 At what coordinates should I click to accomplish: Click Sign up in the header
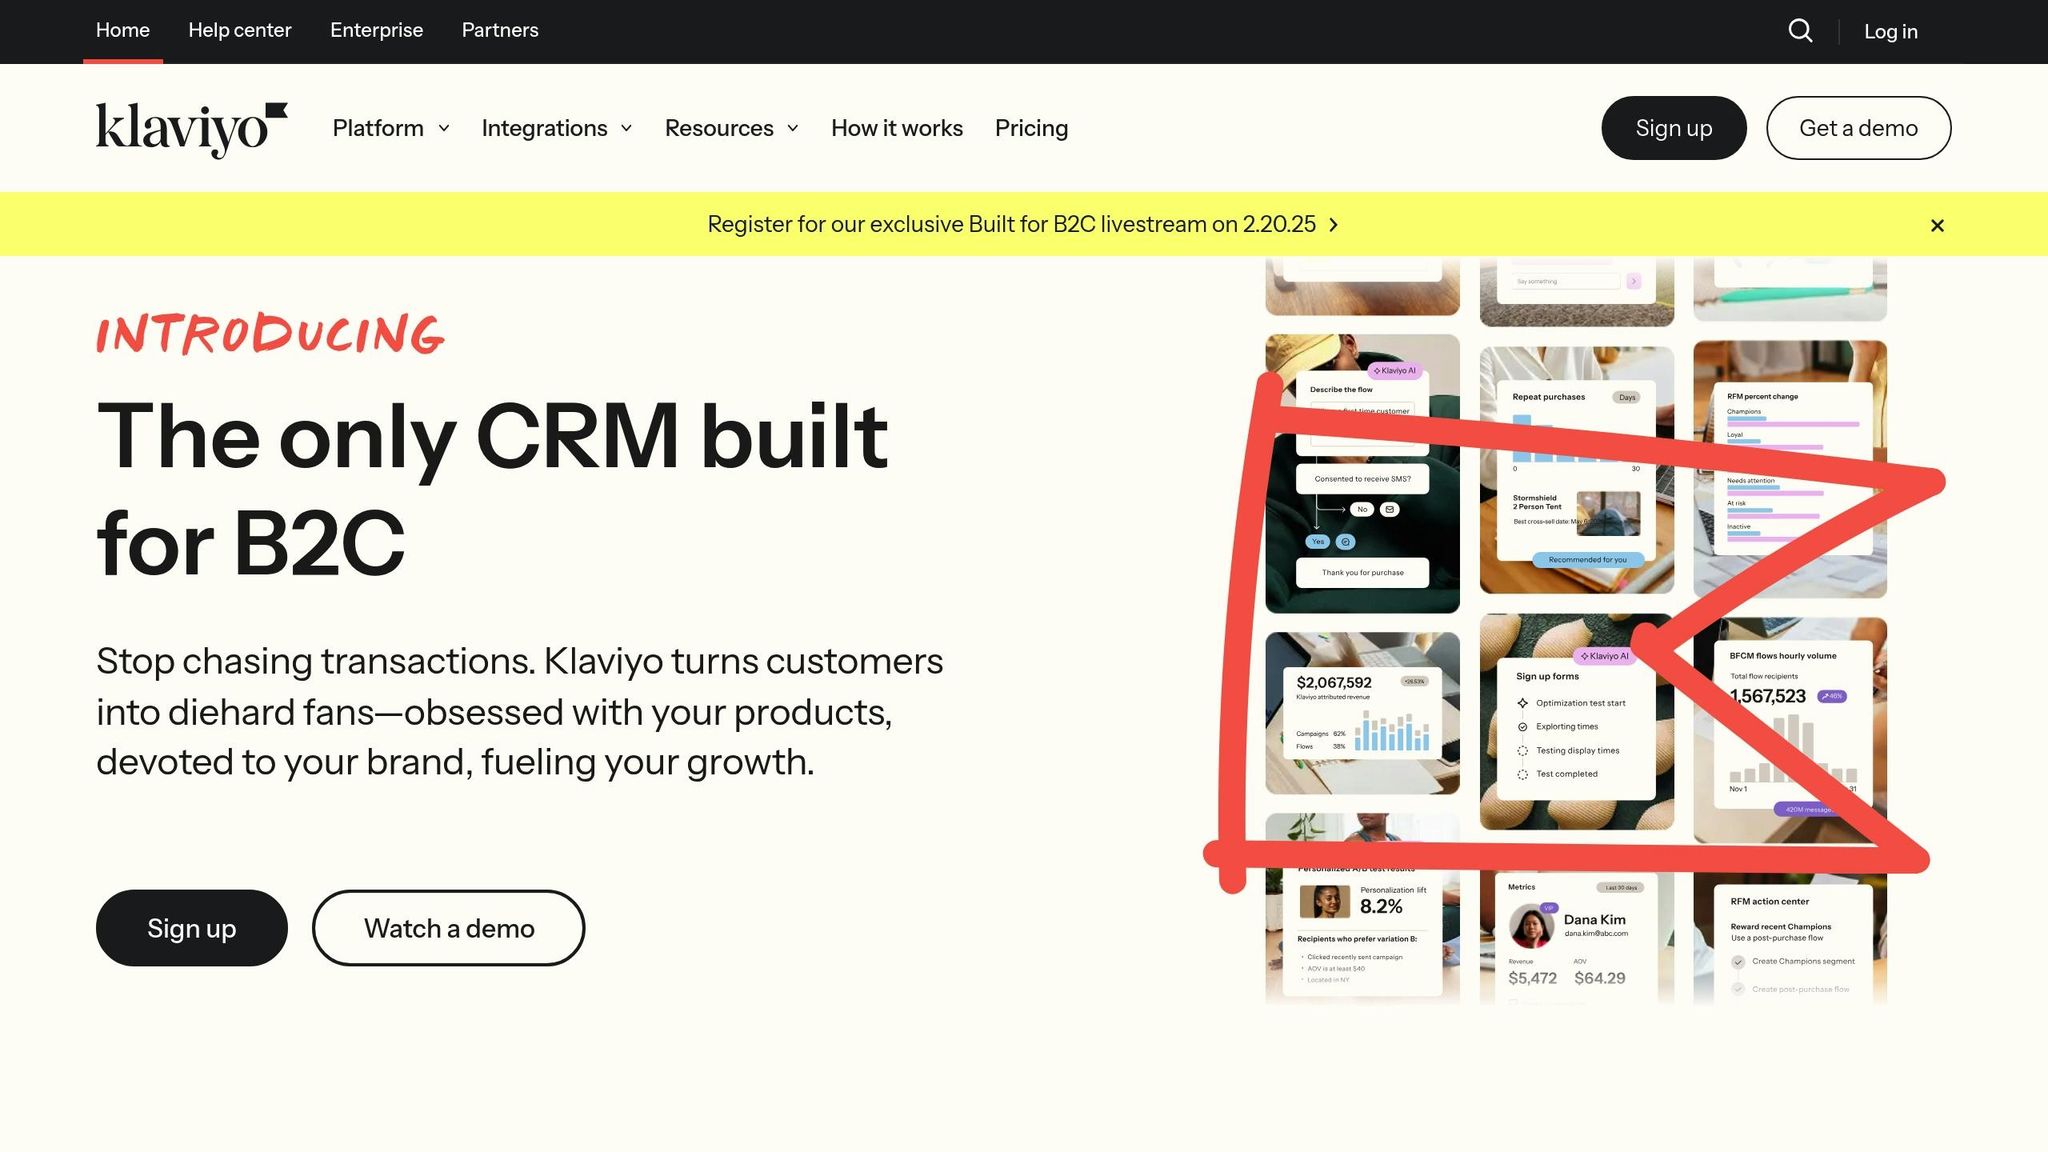[x=1674, y=128]
